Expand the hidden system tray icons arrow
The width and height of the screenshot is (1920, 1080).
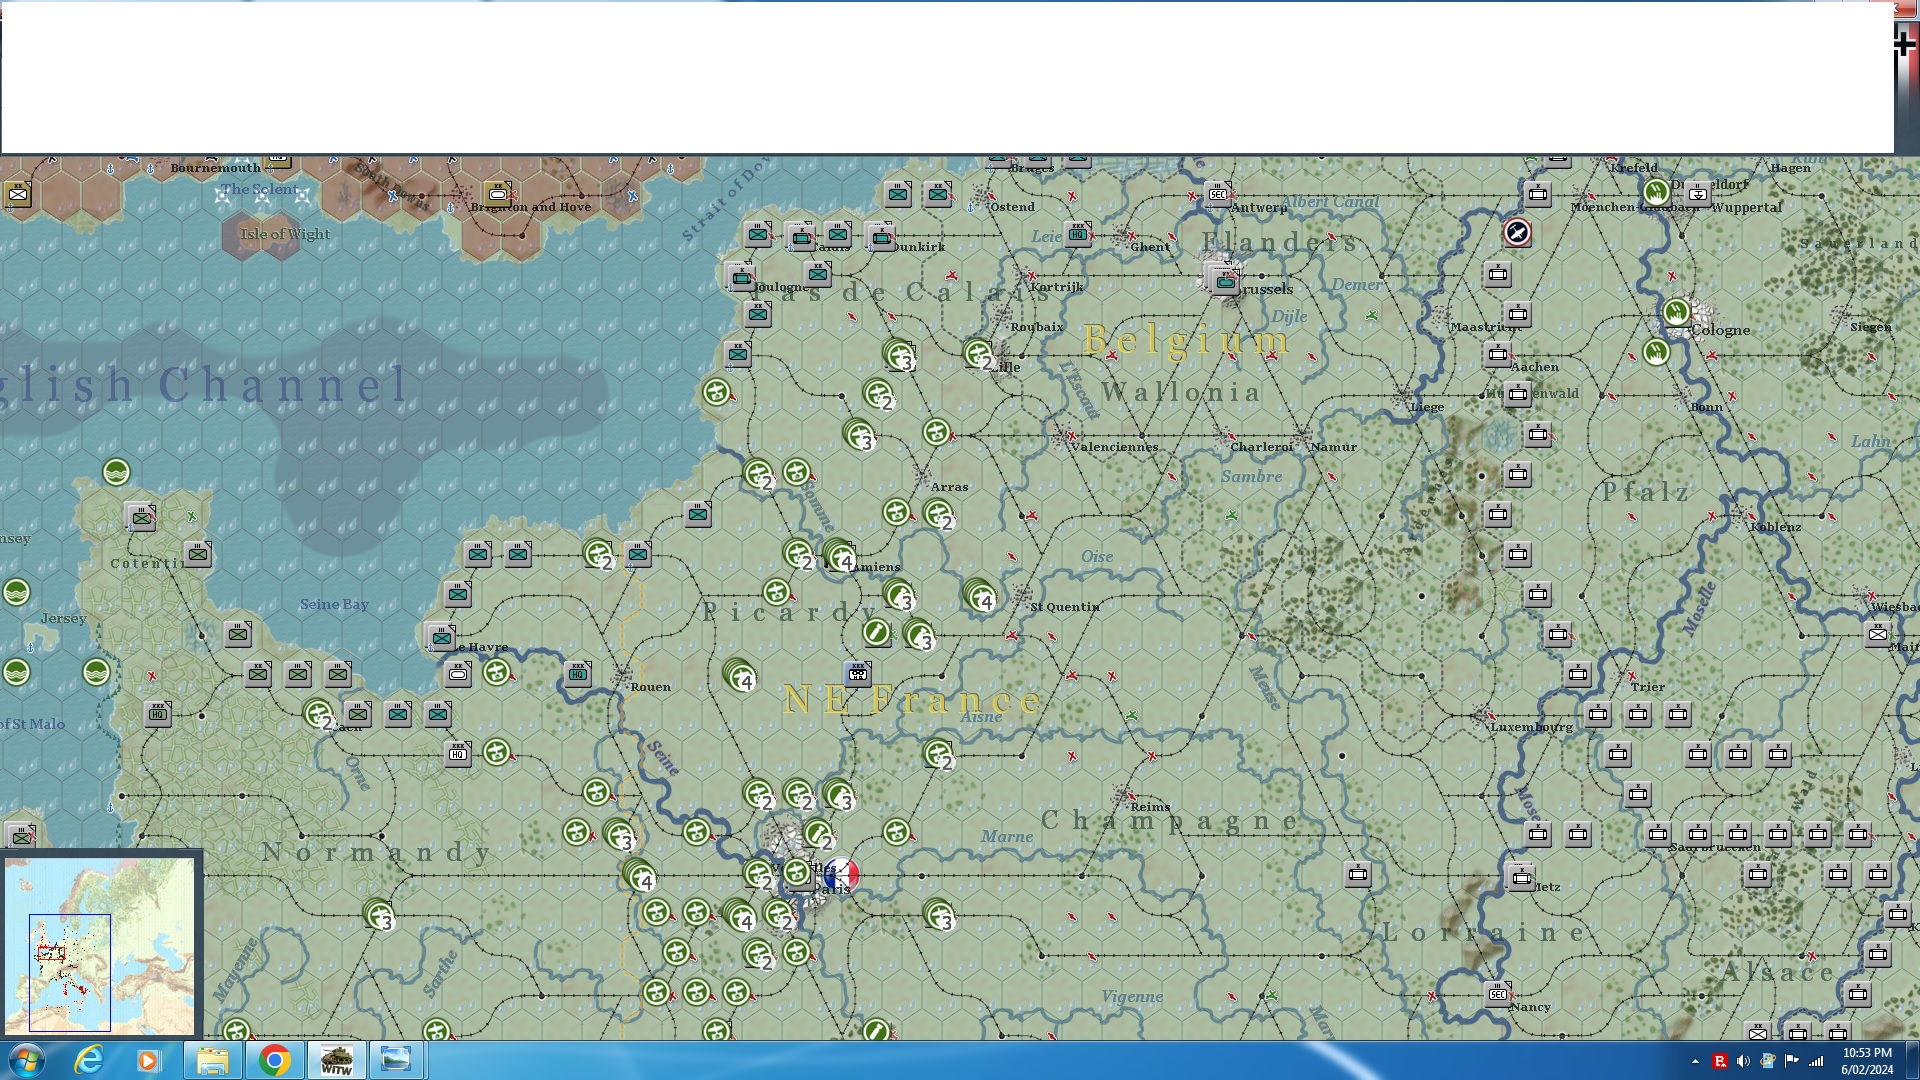pos(1695,1061)
